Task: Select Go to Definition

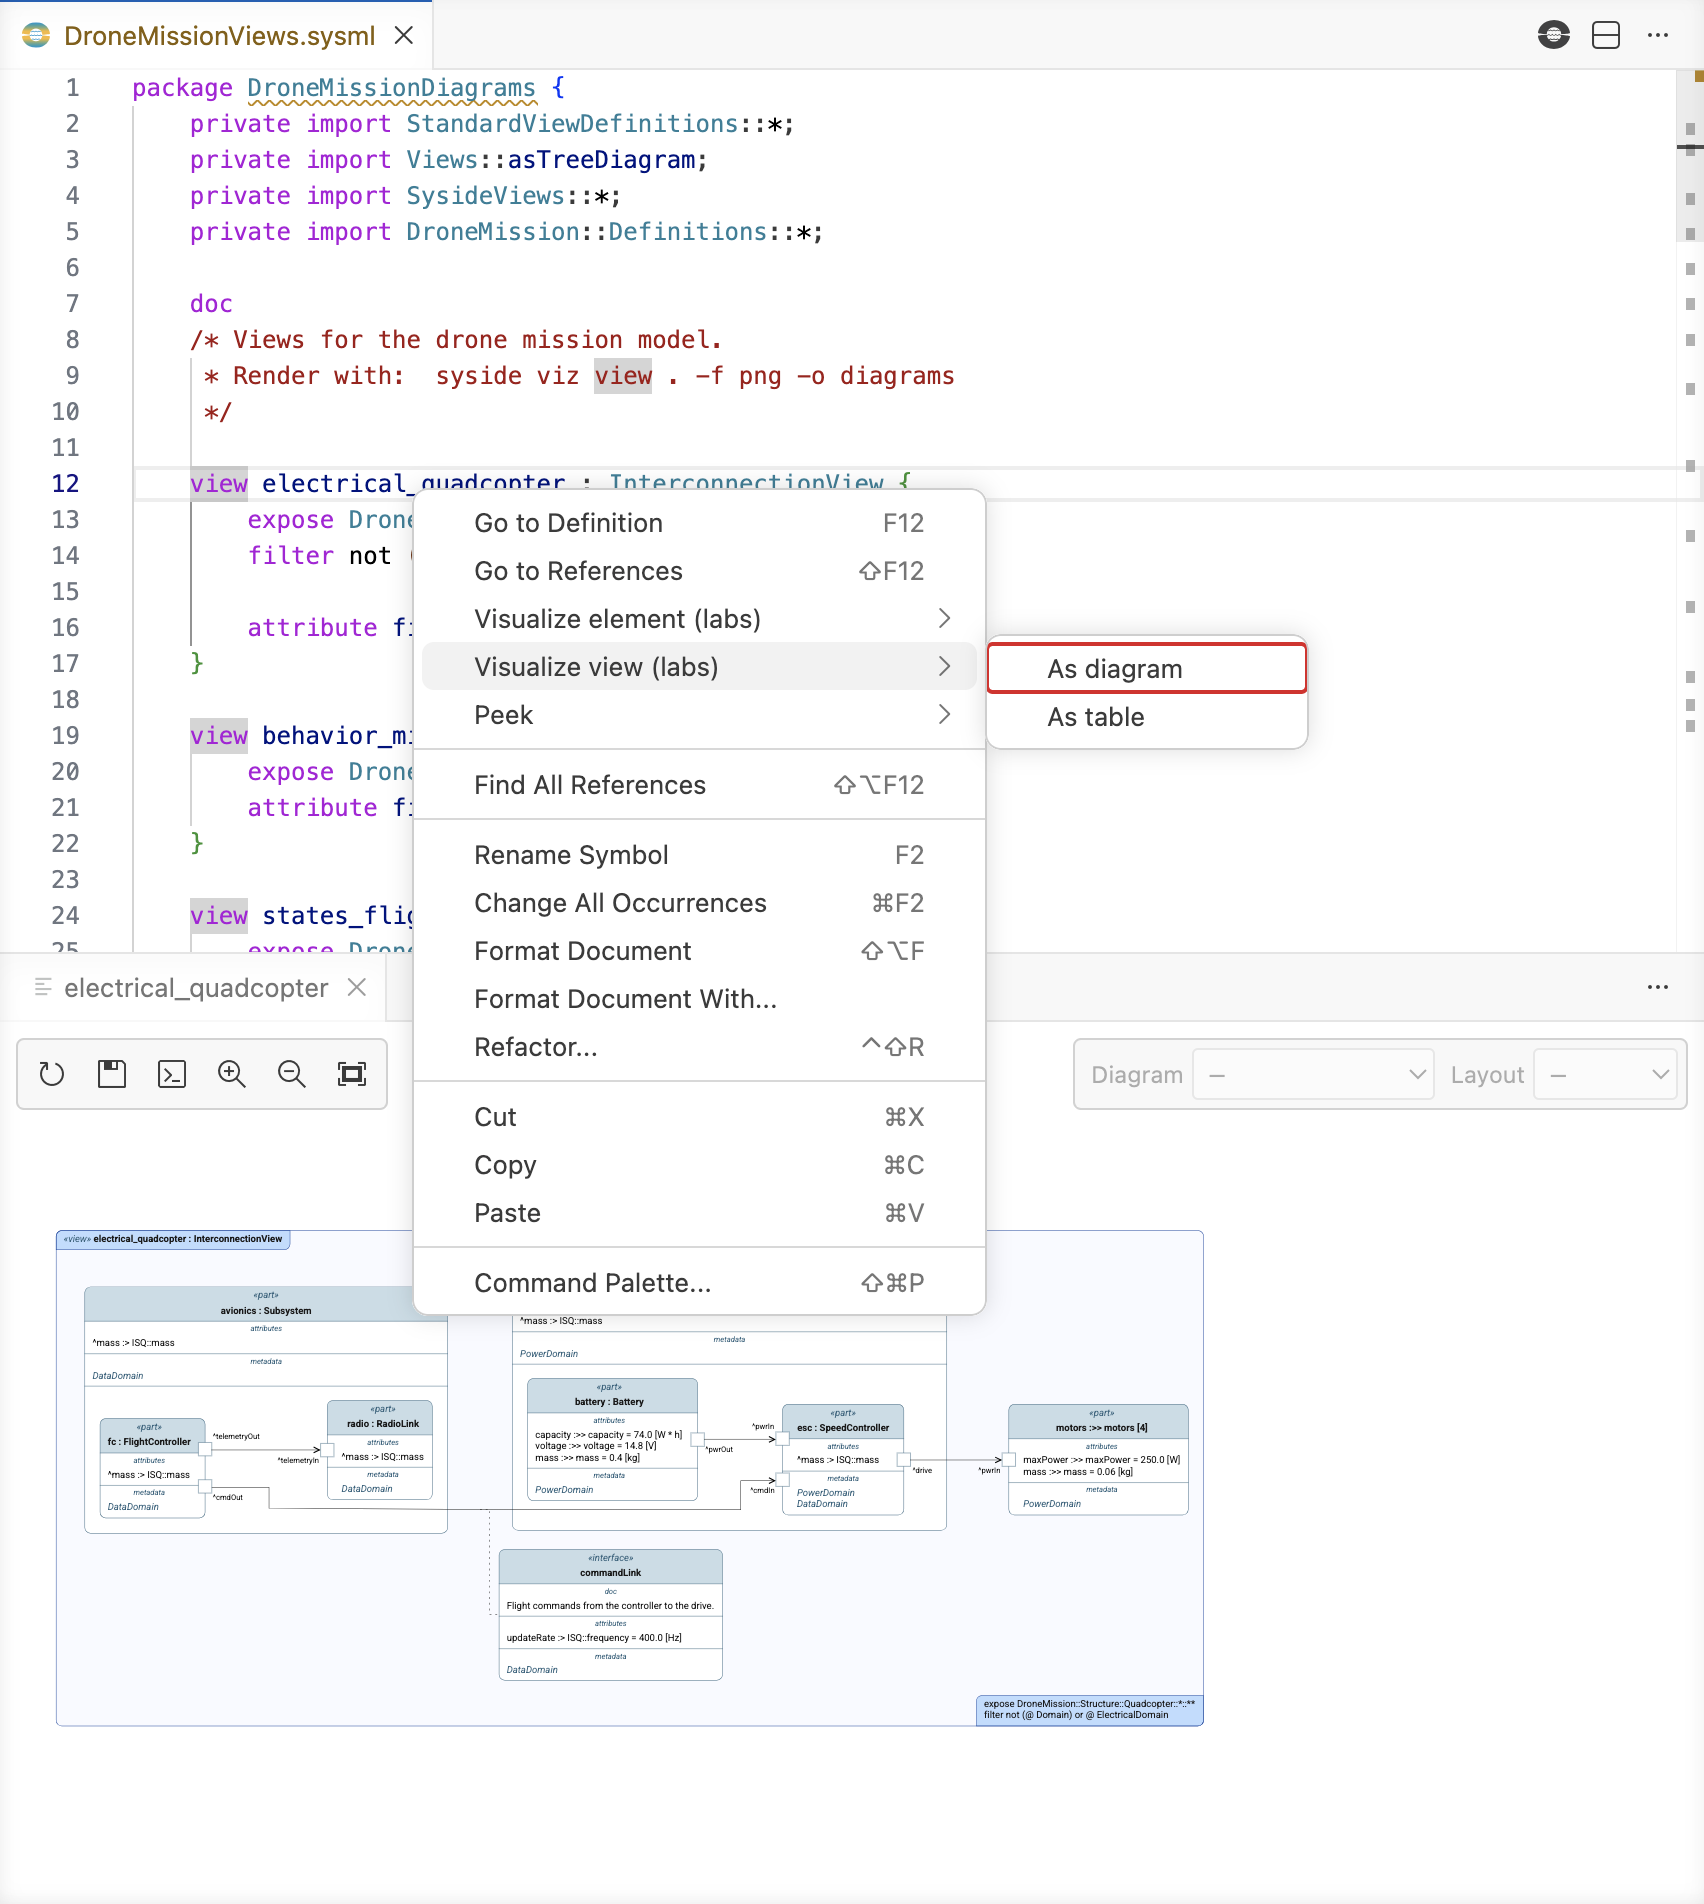Action: 699,523
